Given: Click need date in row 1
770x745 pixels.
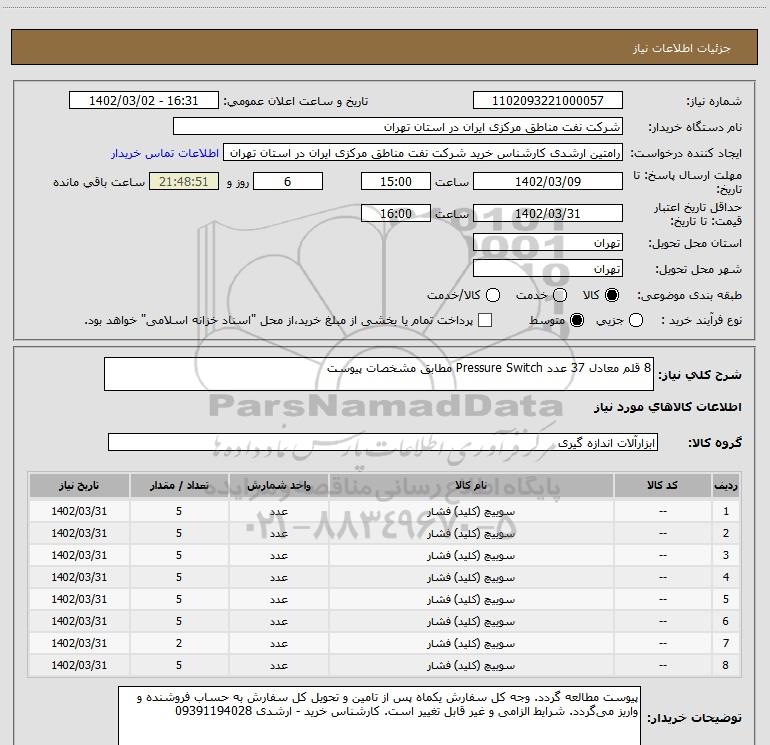Looking at the screenshot, I should (x=79, y=511).
